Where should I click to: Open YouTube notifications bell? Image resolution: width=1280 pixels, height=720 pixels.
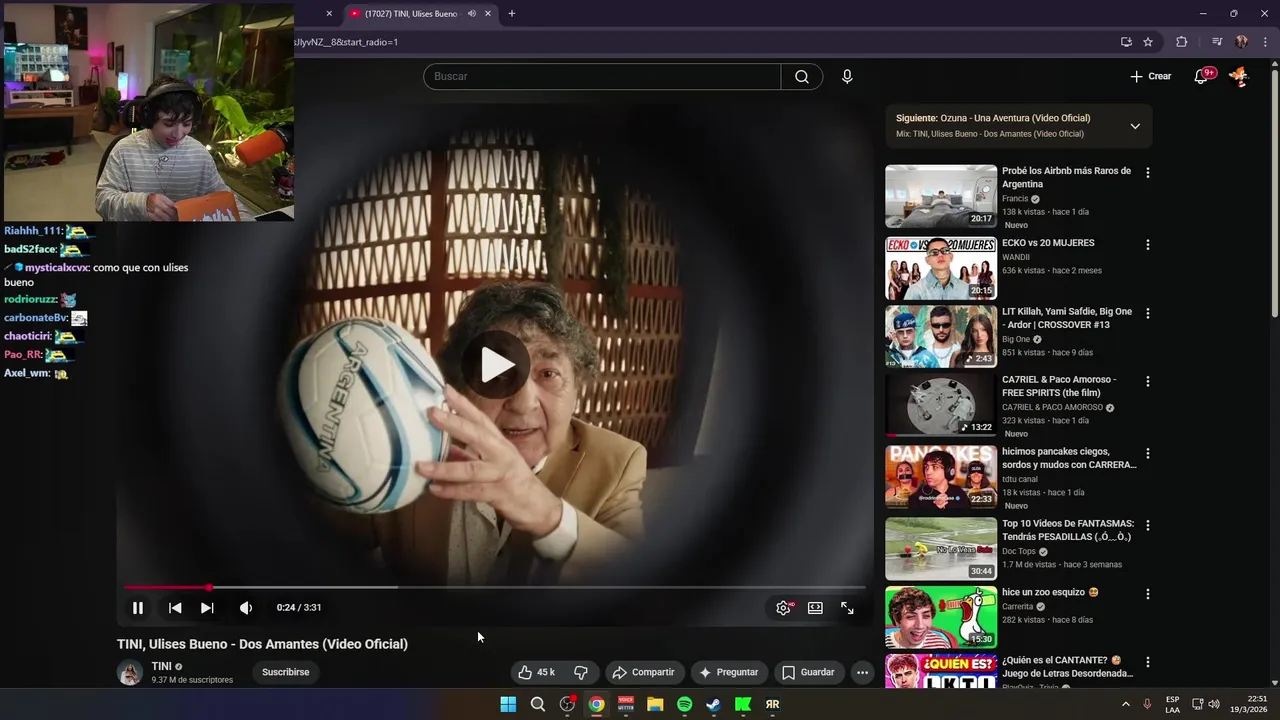[1201, 77]
